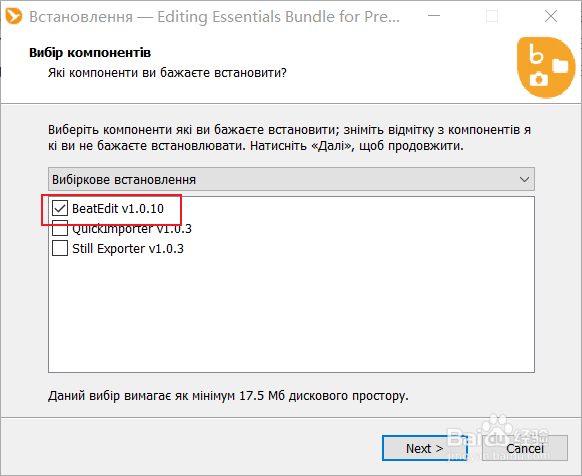Click the Встановлення window title text
This screenshot has height=476, width=582.
(x=81, y=17)
